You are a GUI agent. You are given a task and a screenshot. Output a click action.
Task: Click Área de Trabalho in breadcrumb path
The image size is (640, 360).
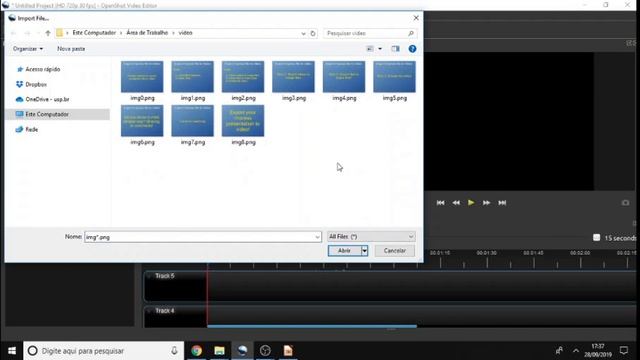[x=147, y=33]
